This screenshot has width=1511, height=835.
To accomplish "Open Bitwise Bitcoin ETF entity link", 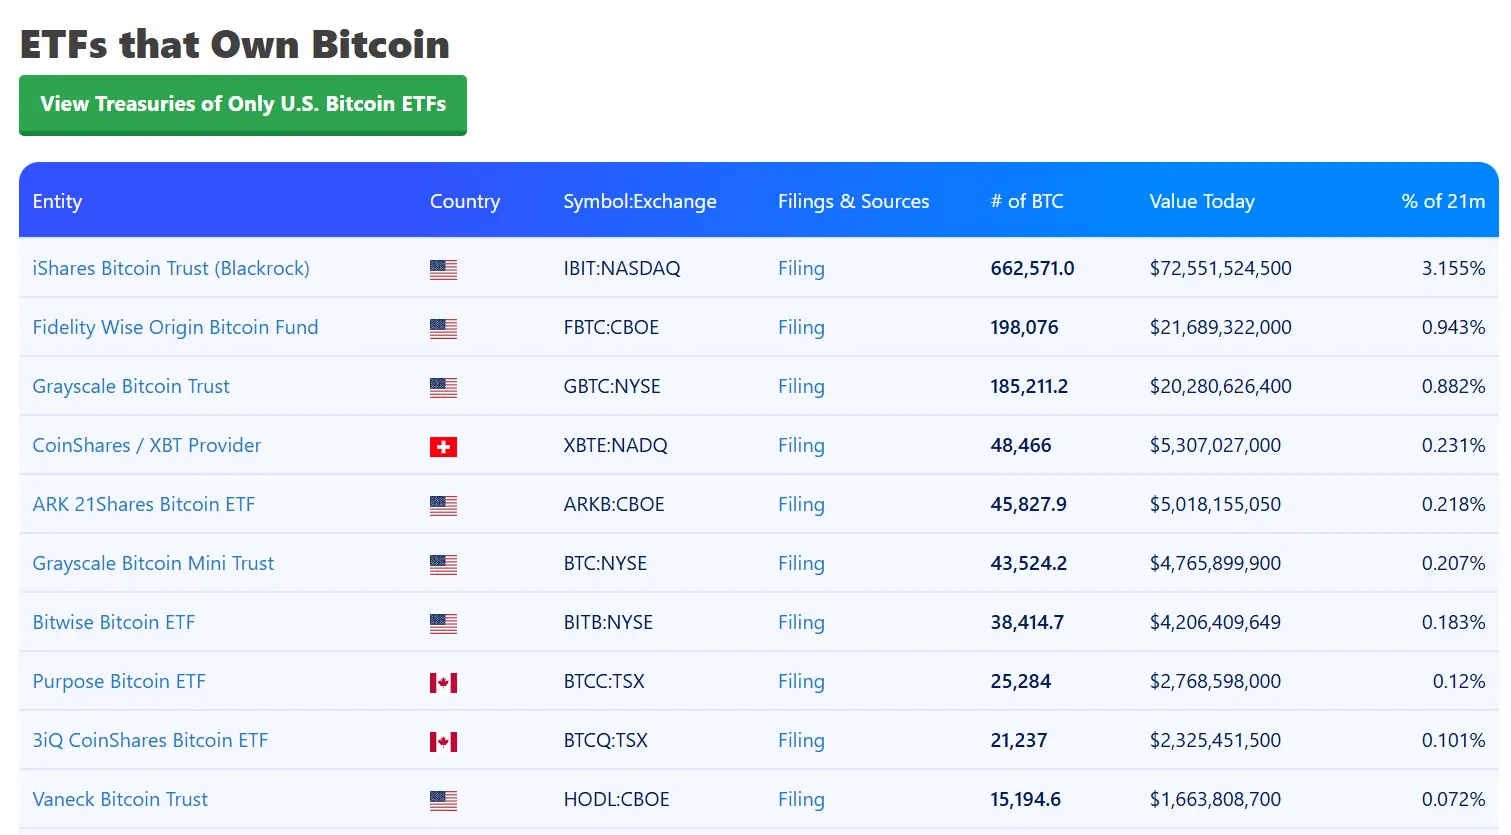I will coord(114,622).
